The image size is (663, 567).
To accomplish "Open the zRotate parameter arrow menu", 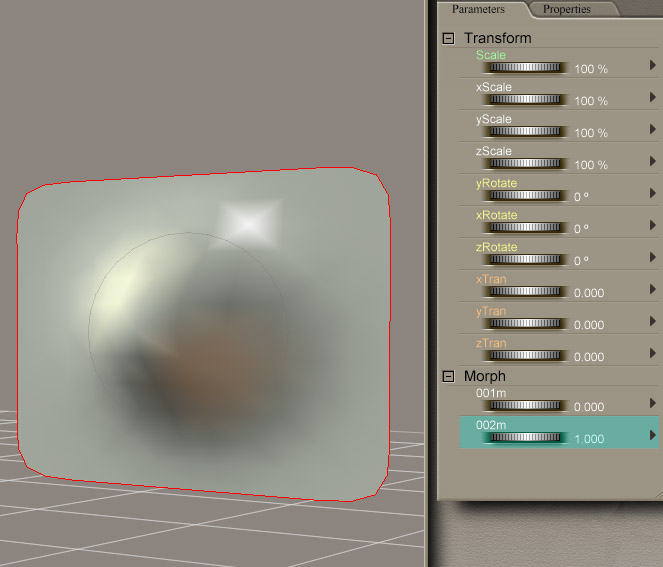I will [x=652, y=257].
